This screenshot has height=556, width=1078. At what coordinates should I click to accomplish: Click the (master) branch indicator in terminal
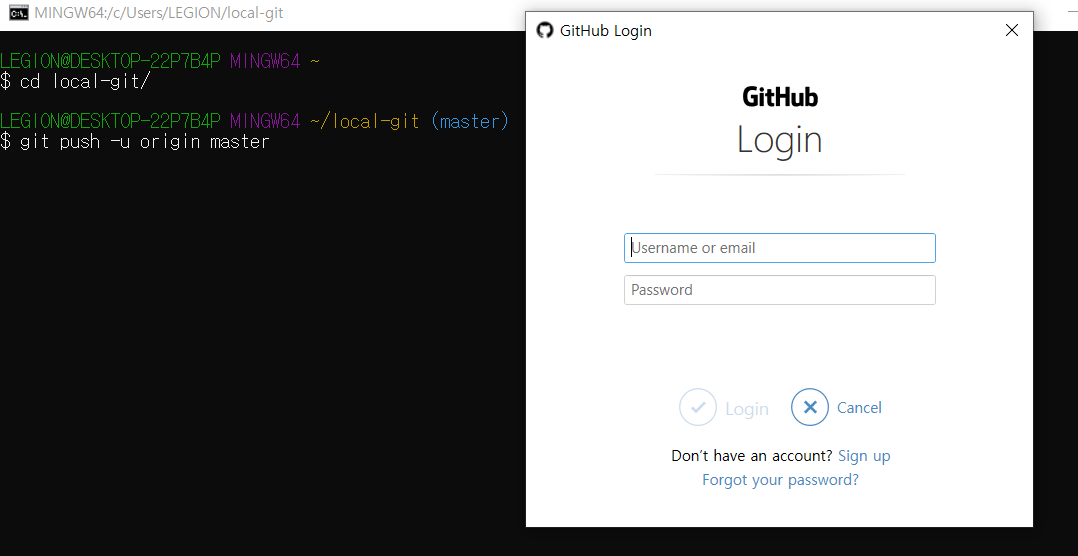[x=470, y=122]
